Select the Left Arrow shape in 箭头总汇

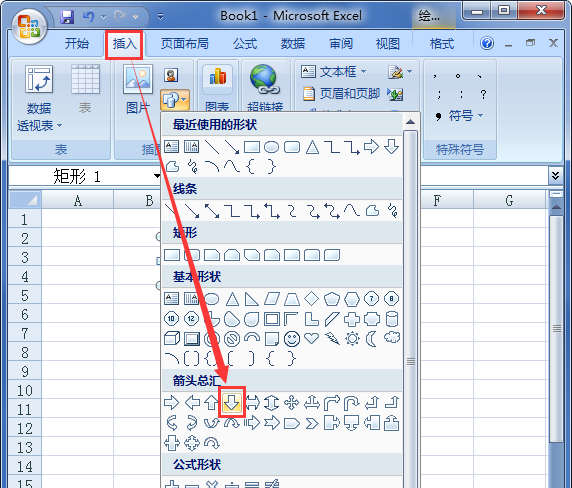192,403
